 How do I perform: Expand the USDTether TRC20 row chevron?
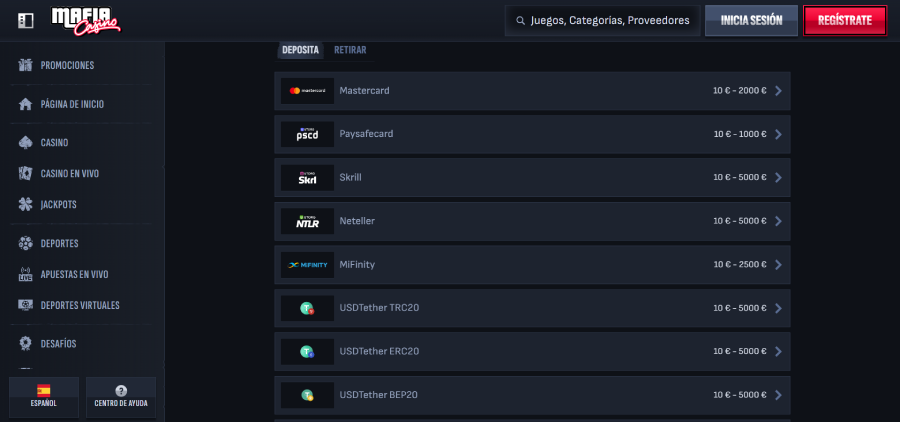coord(778,308)
